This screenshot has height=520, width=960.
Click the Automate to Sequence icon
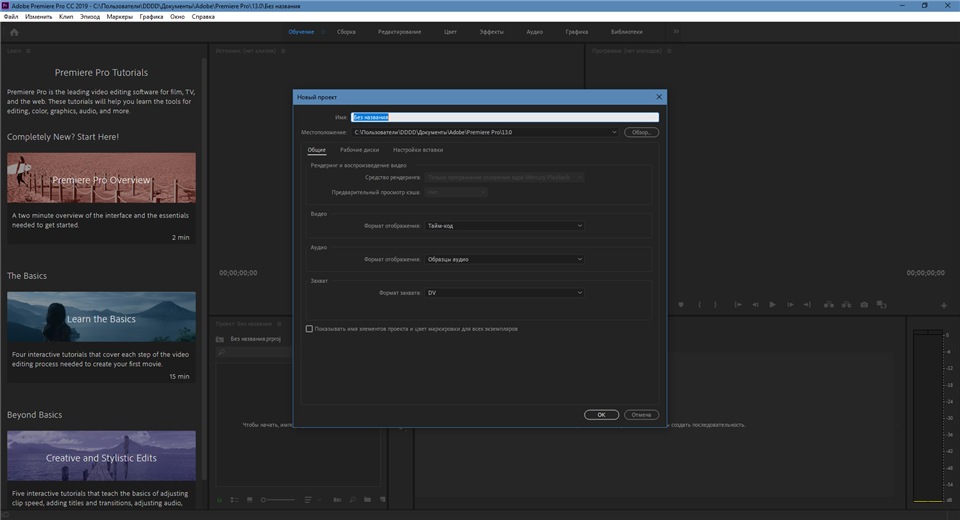click(x=337, y=500)
